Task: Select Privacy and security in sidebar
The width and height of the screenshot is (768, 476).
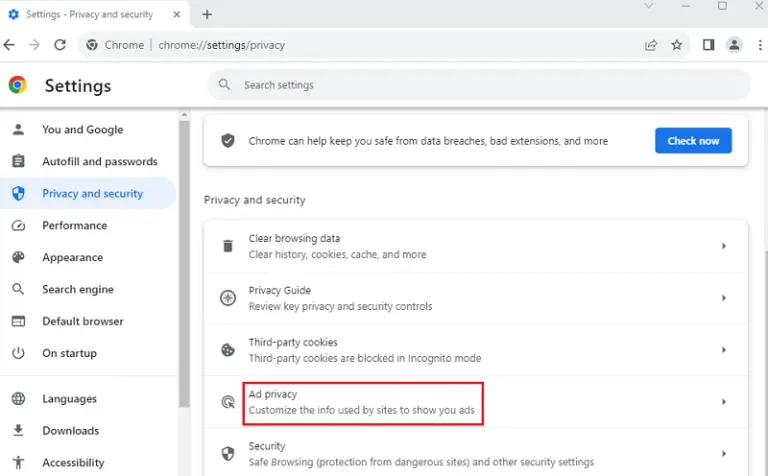Action: tap(88, 193)
